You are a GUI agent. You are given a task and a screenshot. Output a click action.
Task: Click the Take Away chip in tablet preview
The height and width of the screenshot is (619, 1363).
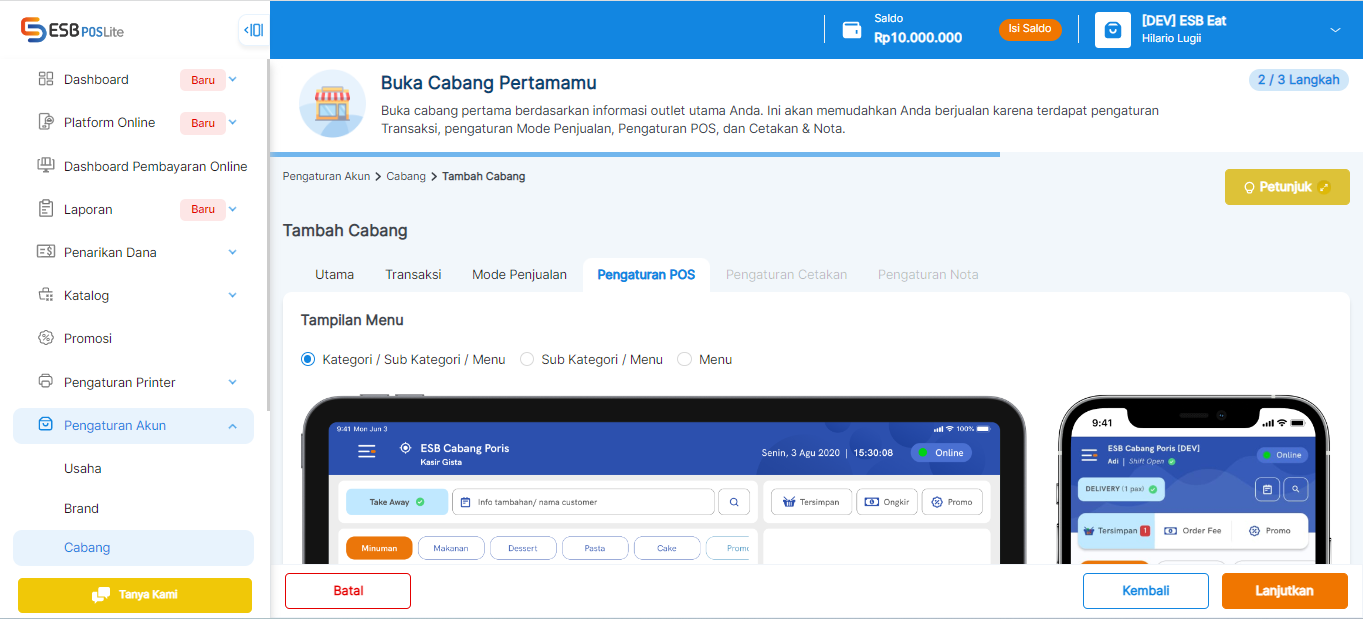pyautogui.click(x=397, y=502)
